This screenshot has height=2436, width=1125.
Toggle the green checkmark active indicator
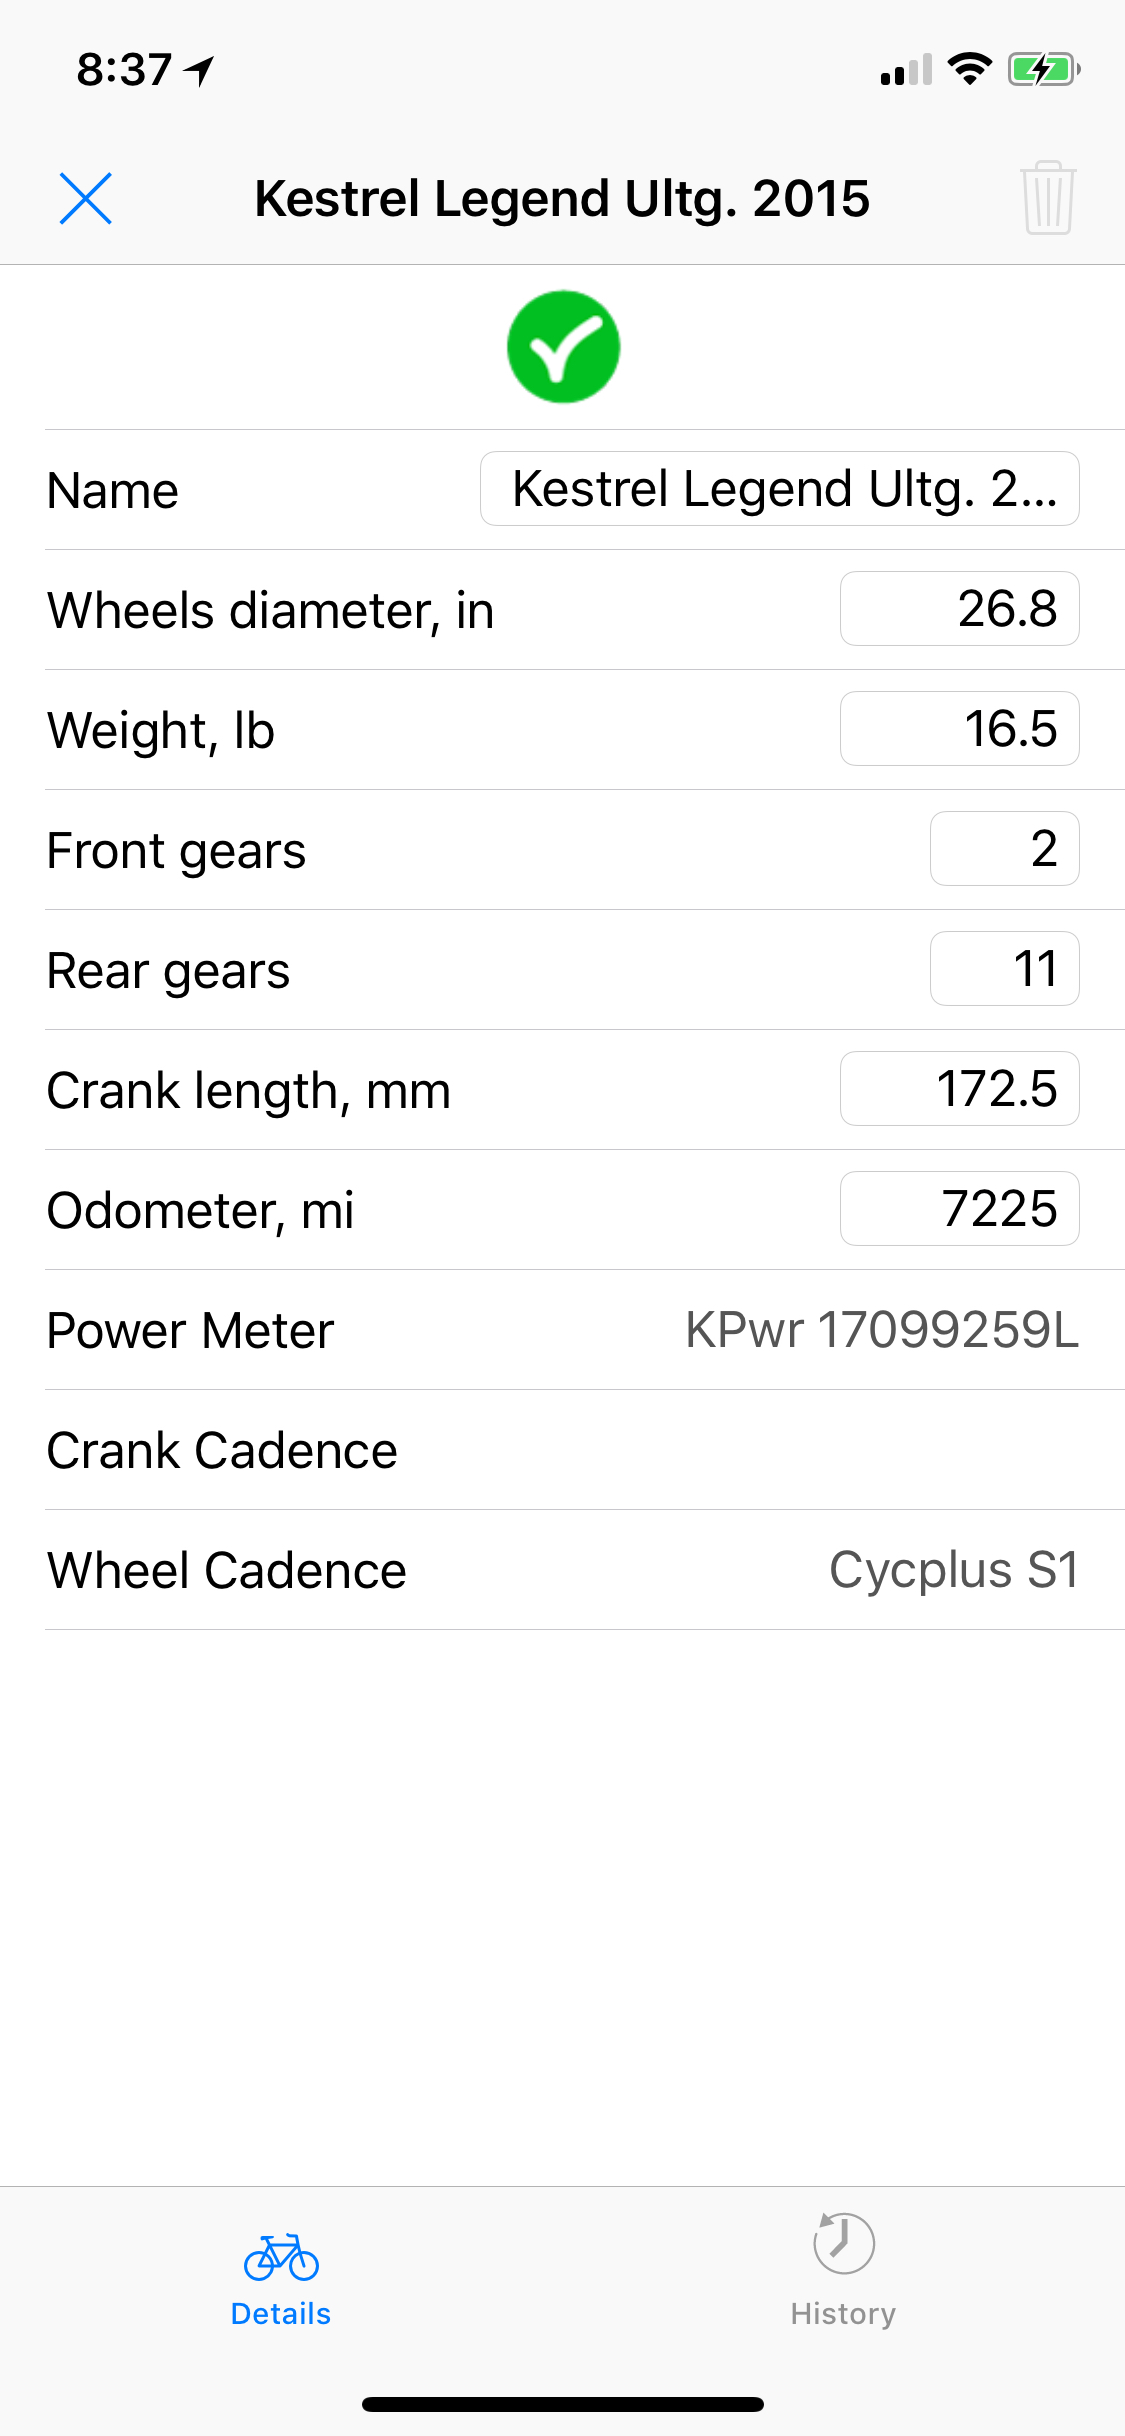coord(563,347)
